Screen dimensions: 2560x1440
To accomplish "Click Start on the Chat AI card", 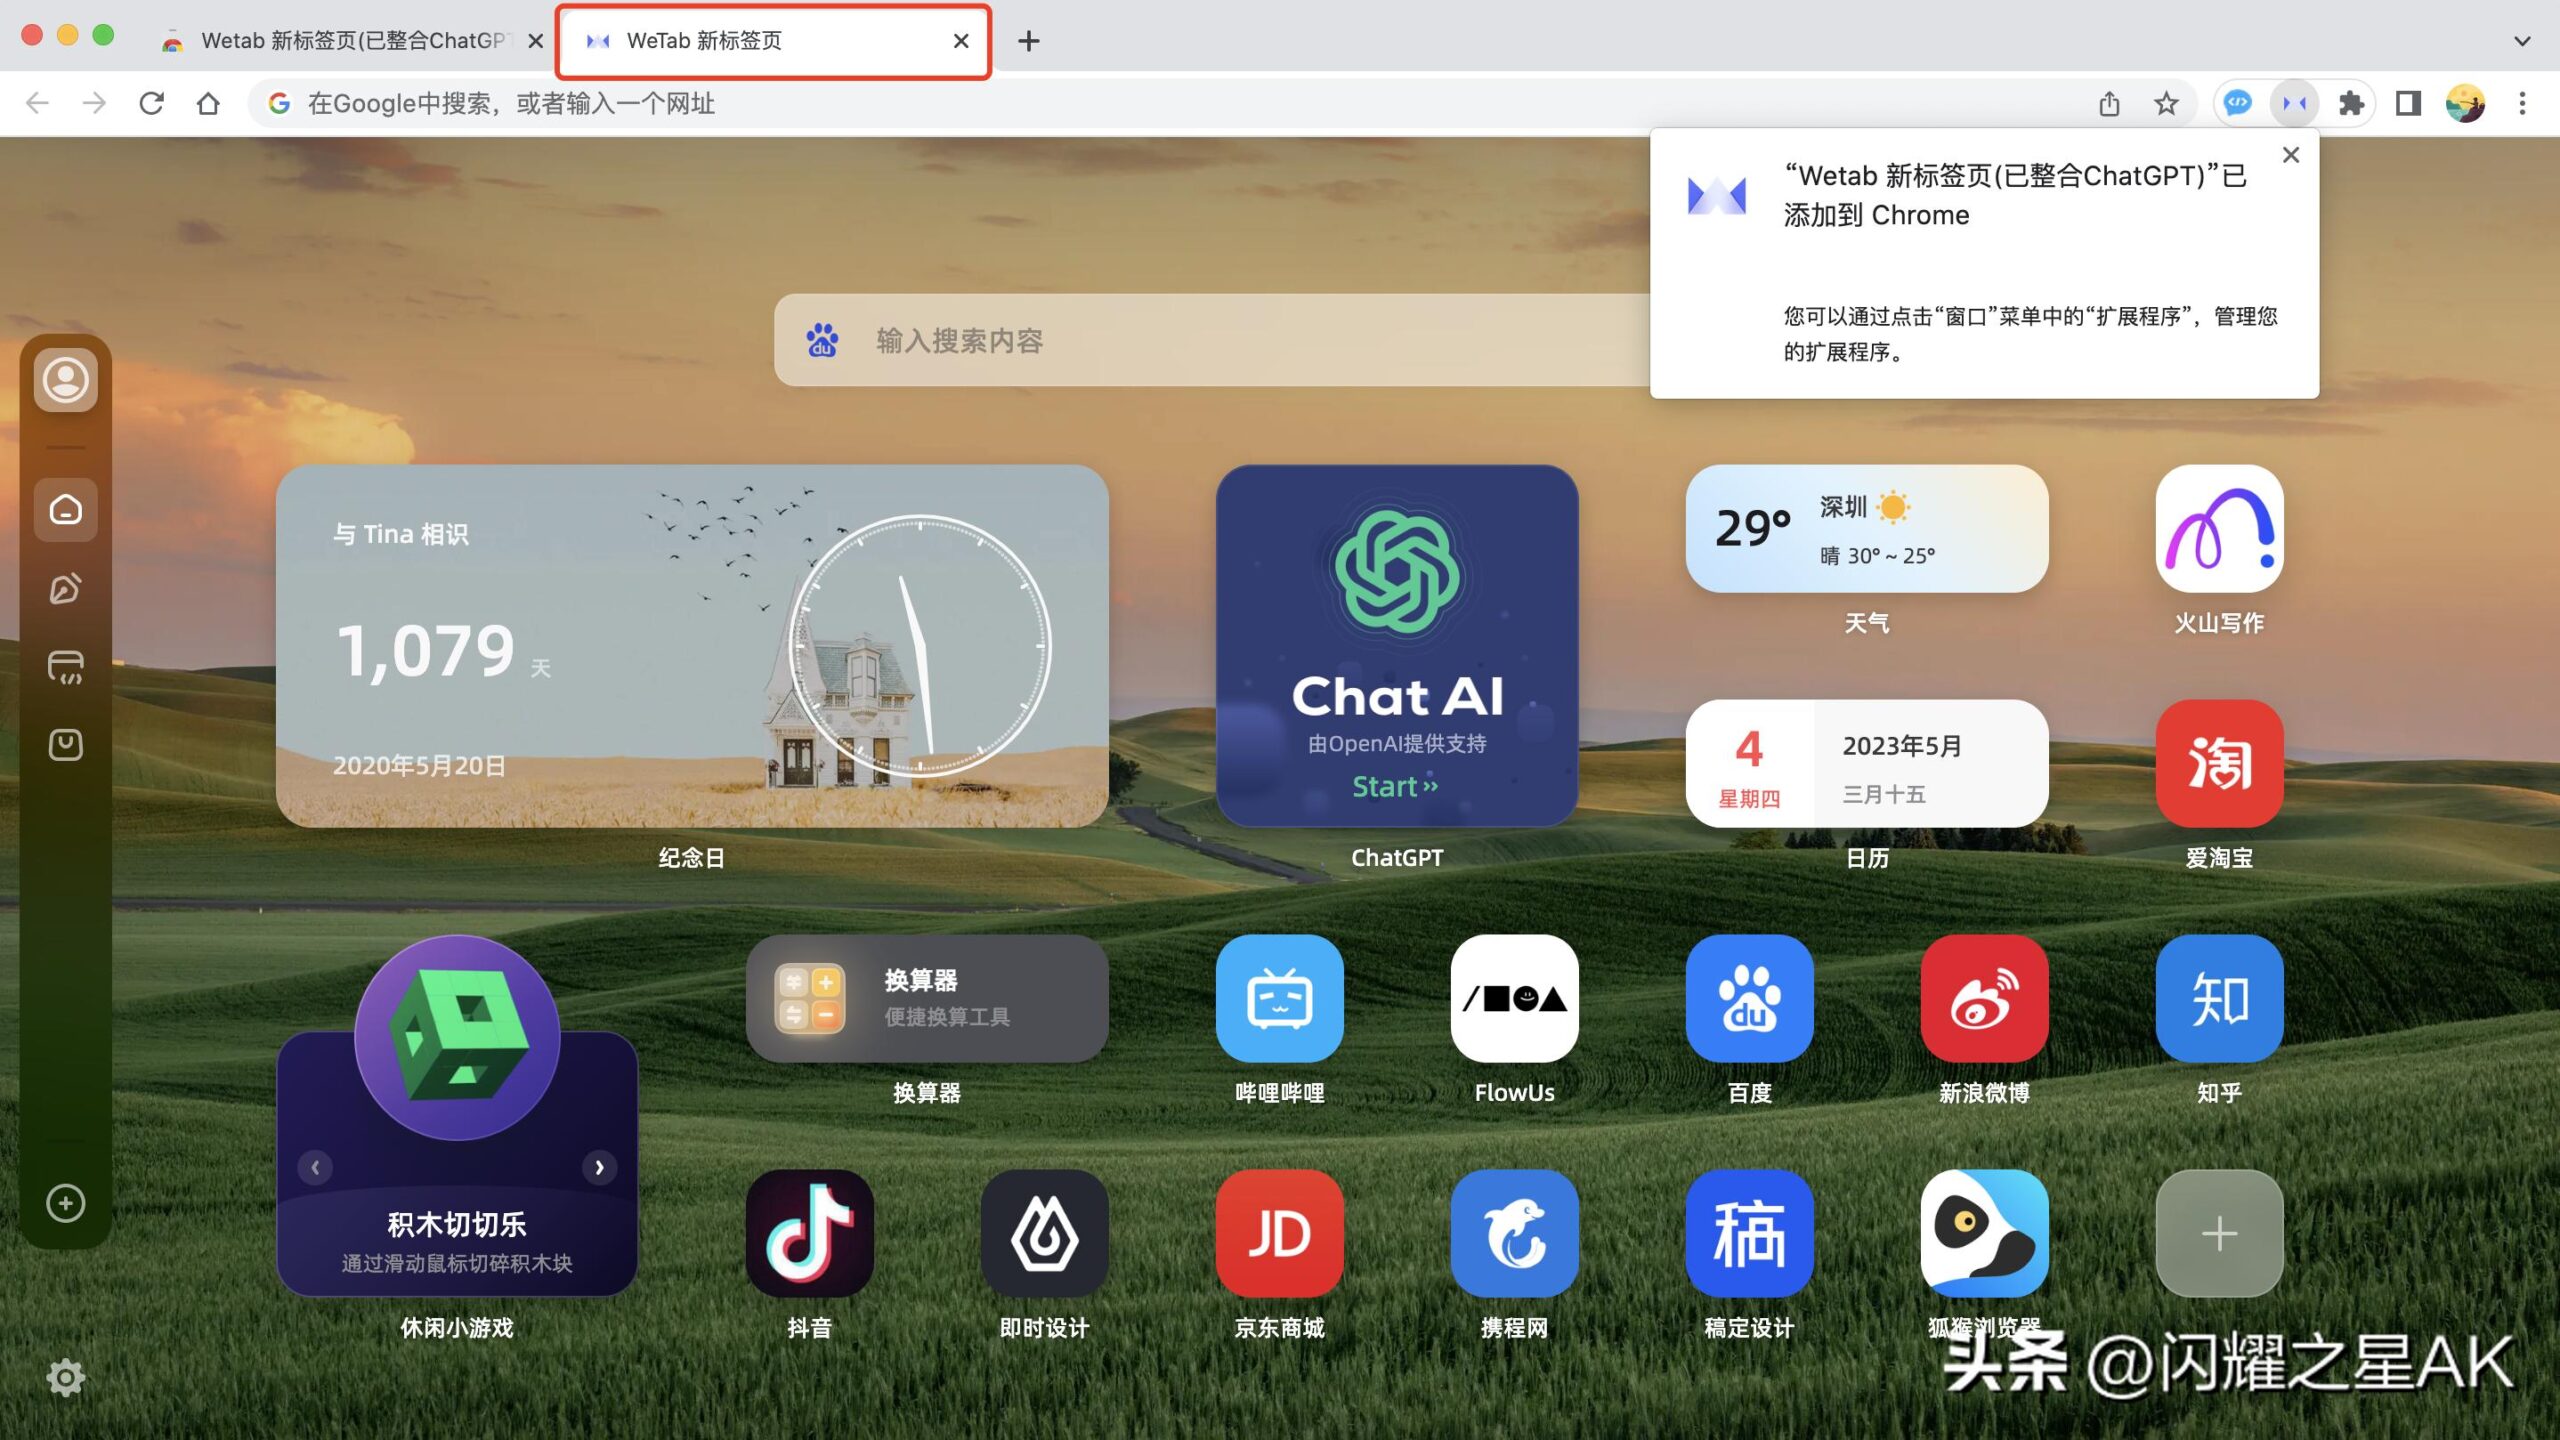I will [1395, 787].
